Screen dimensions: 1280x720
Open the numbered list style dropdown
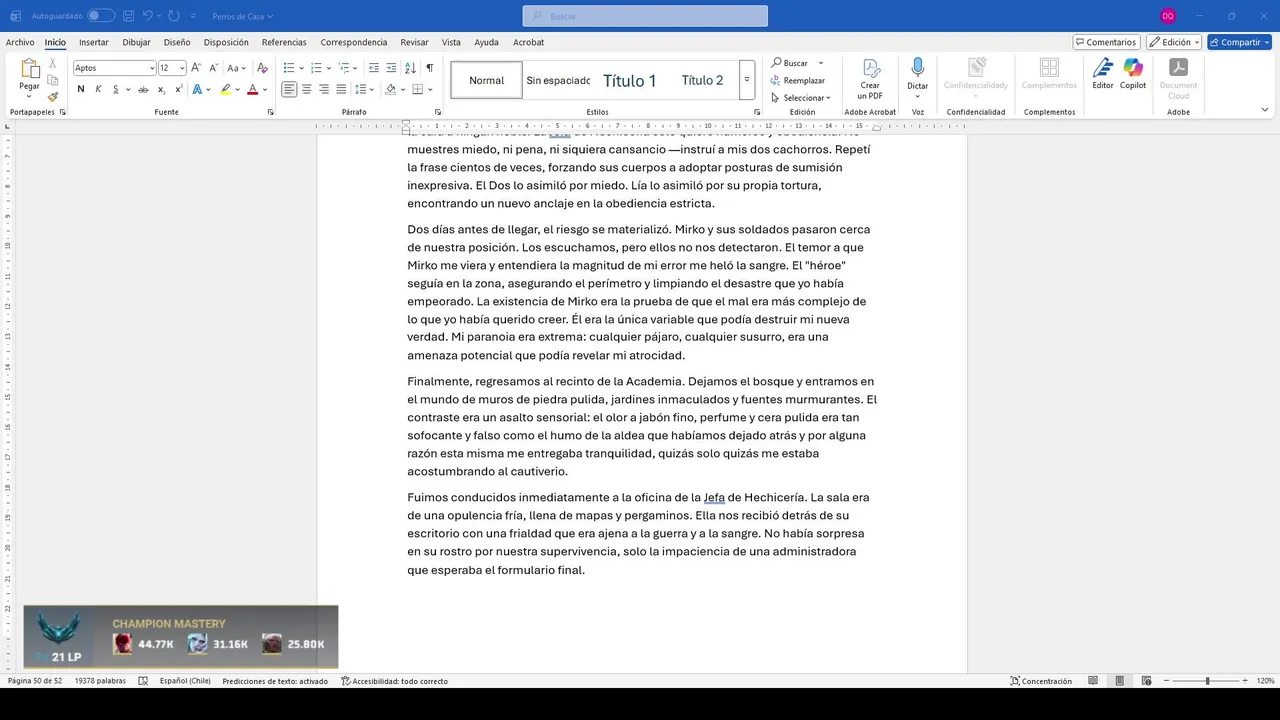(328, 68)
